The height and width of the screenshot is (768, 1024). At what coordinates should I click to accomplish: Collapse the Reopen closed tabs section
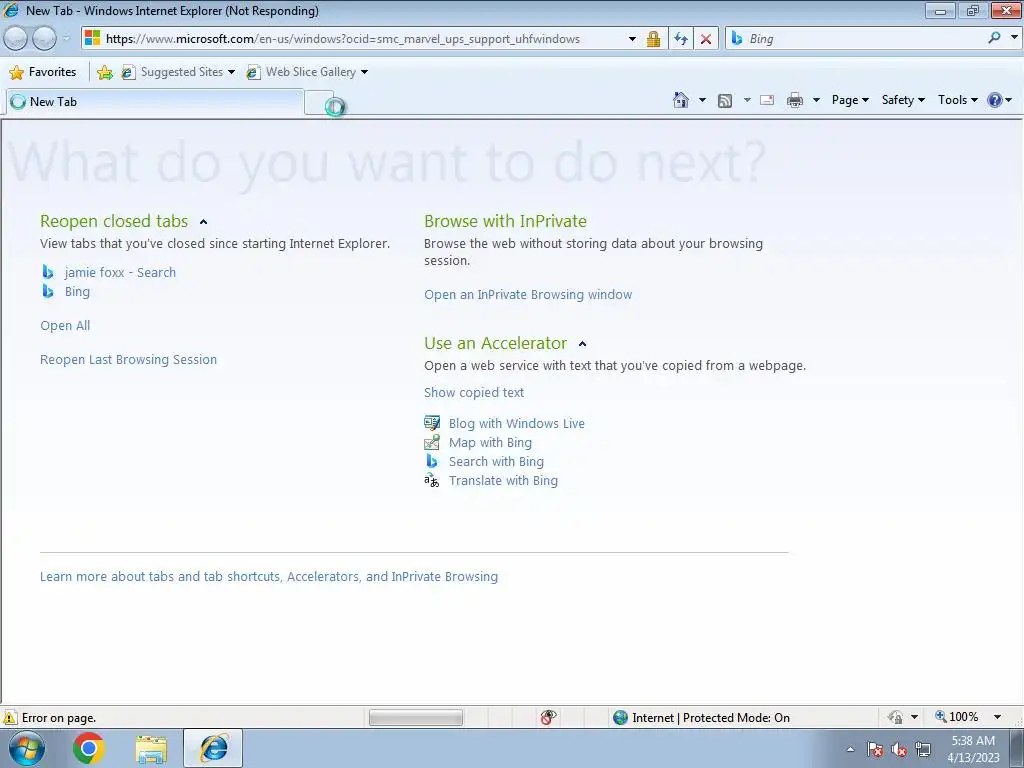pyautogui.click(x=203, y=222)
